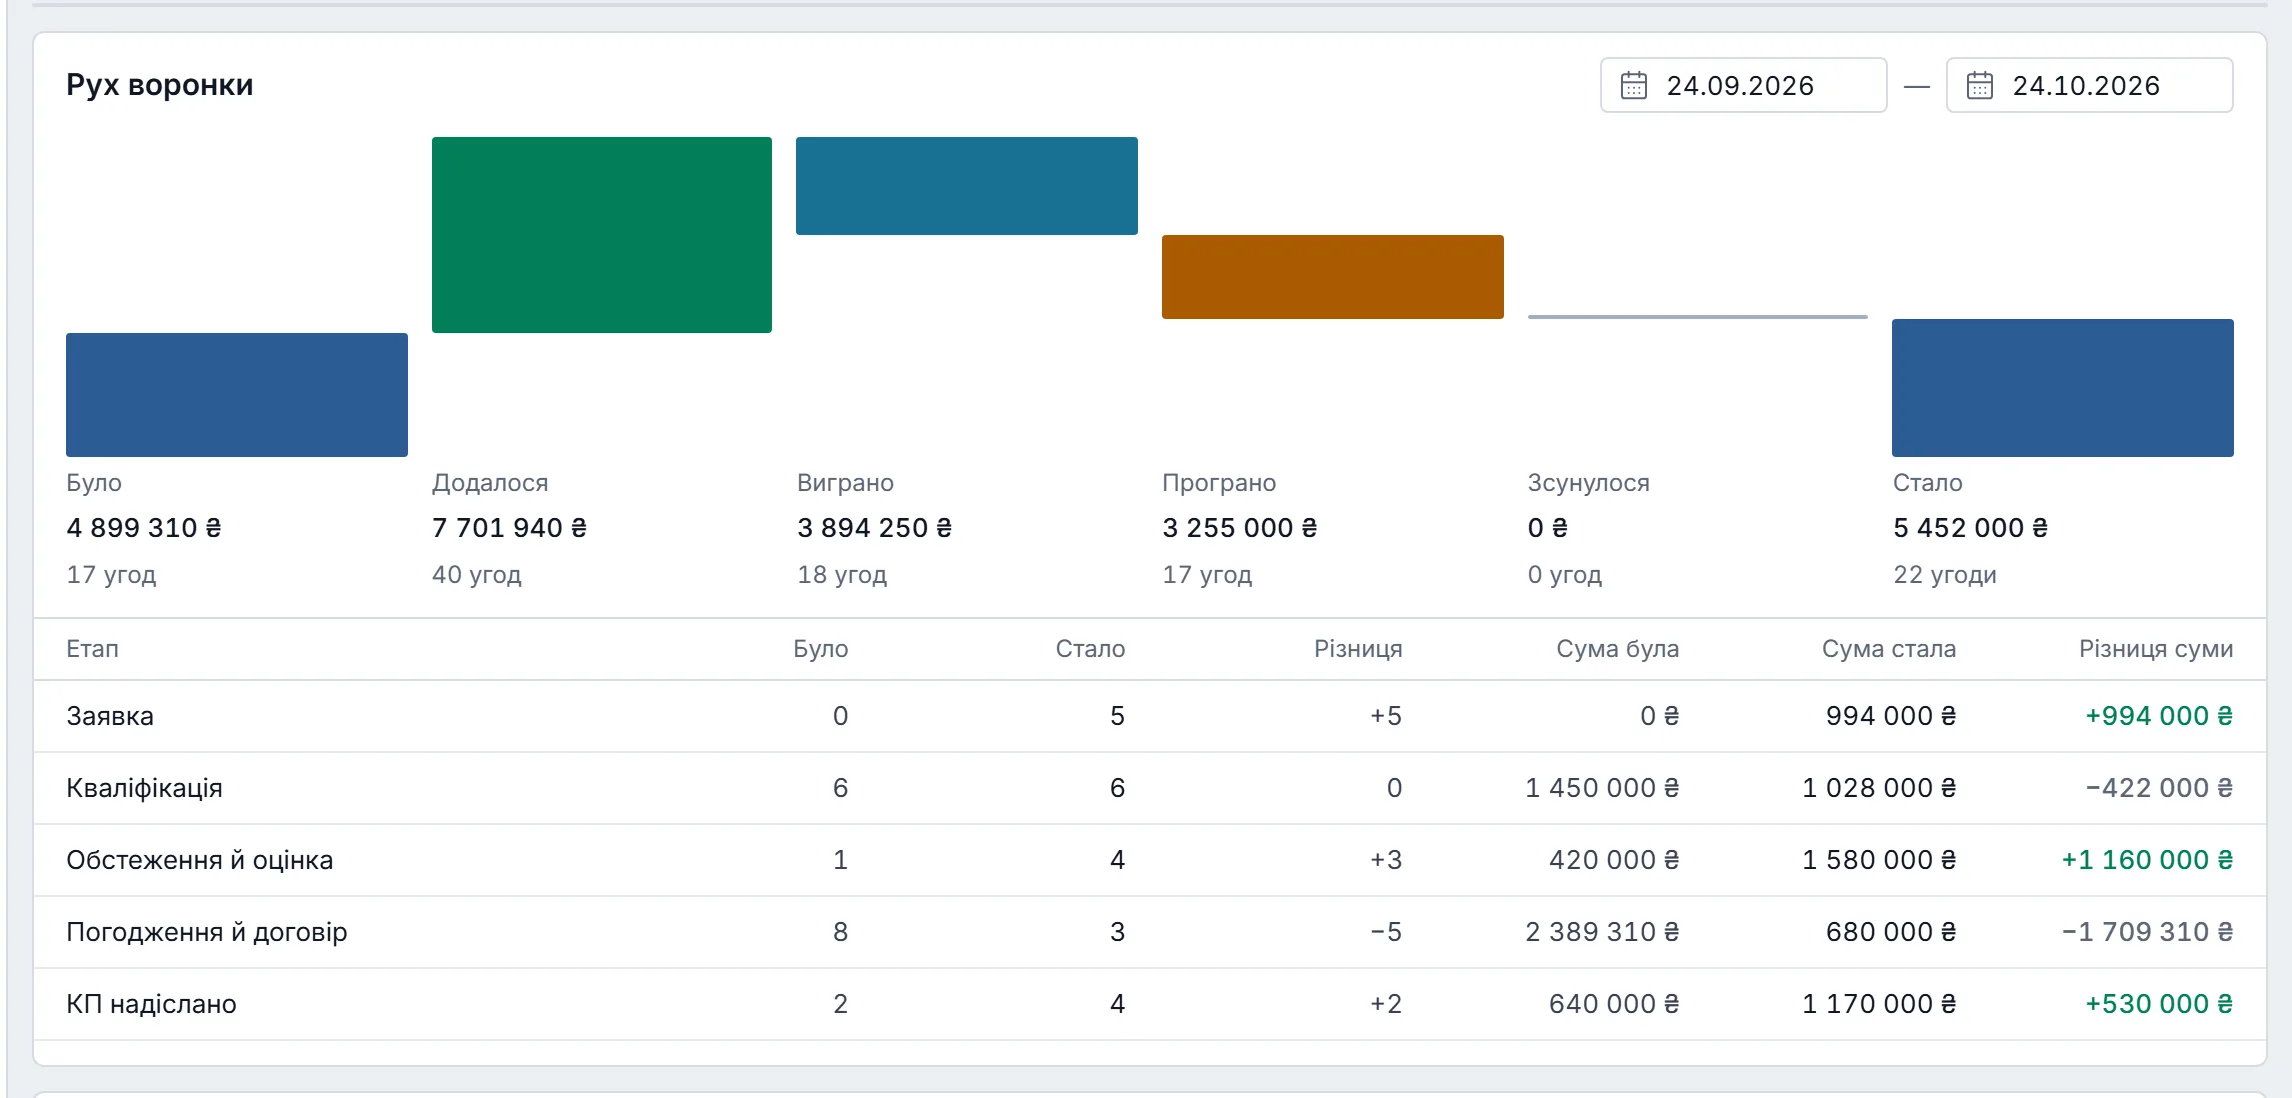This screenshot has width=2292, height=1098.
Task: Select the Заявка stage row
Action: (1150, 716)
